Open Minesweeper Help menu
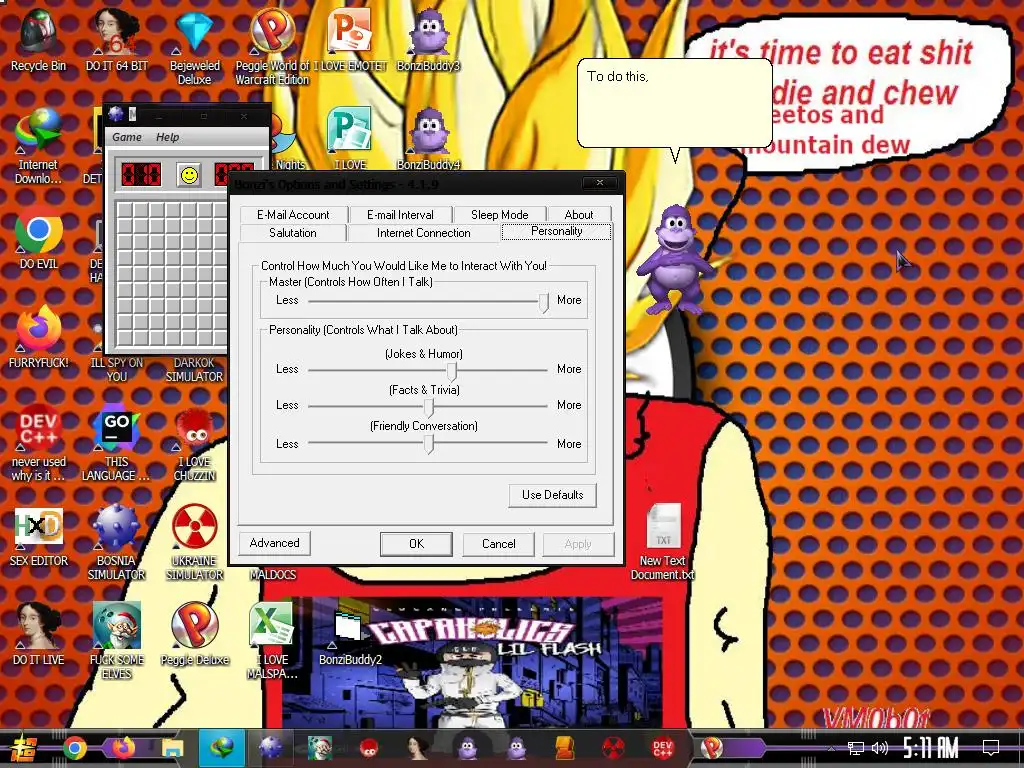The image size is (1024, 768). click(x=167, y=137)
